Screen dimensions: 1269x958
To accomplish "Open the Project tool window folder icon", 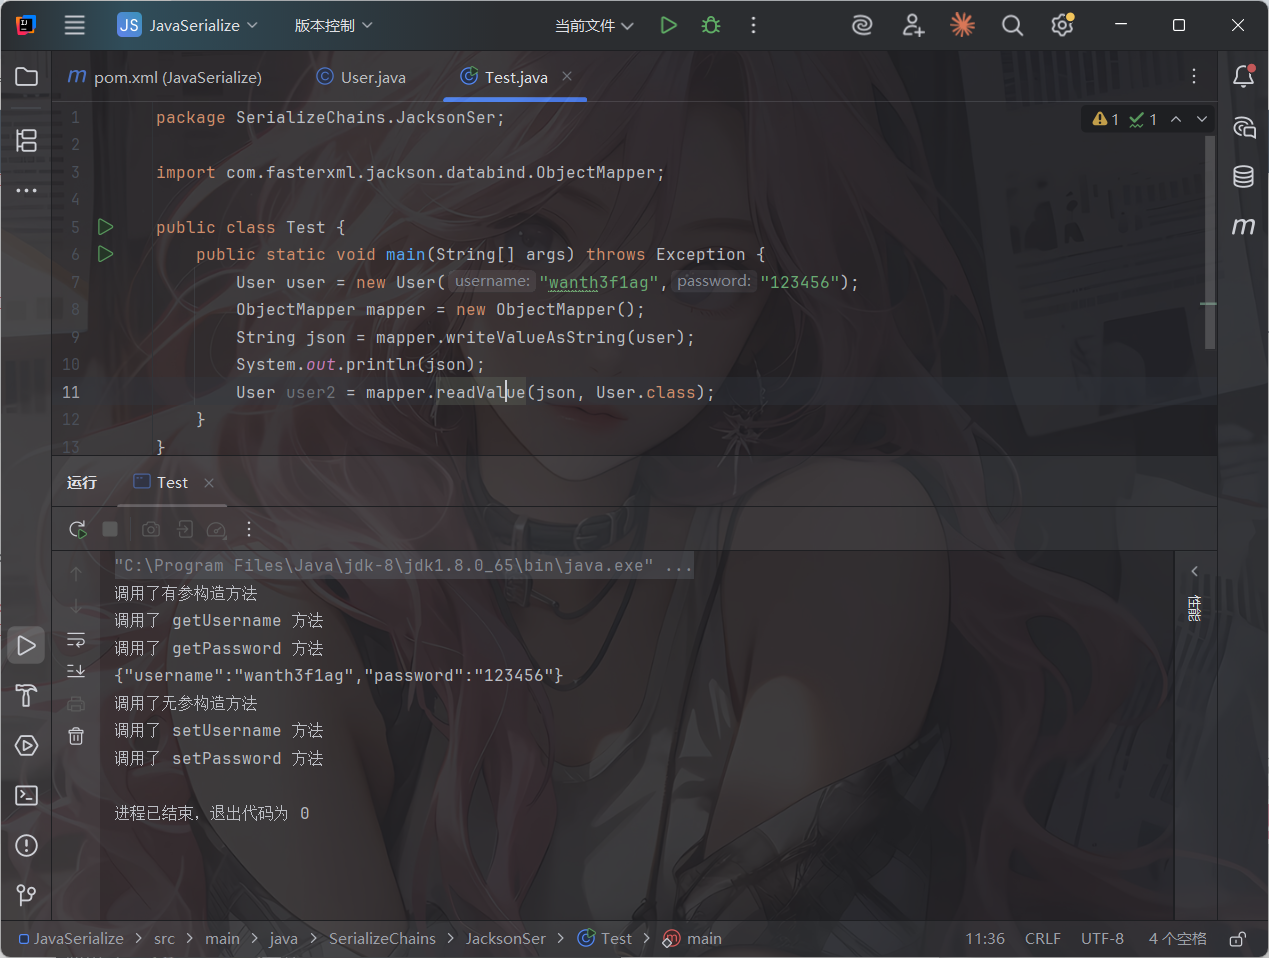I will pos(27,77).
